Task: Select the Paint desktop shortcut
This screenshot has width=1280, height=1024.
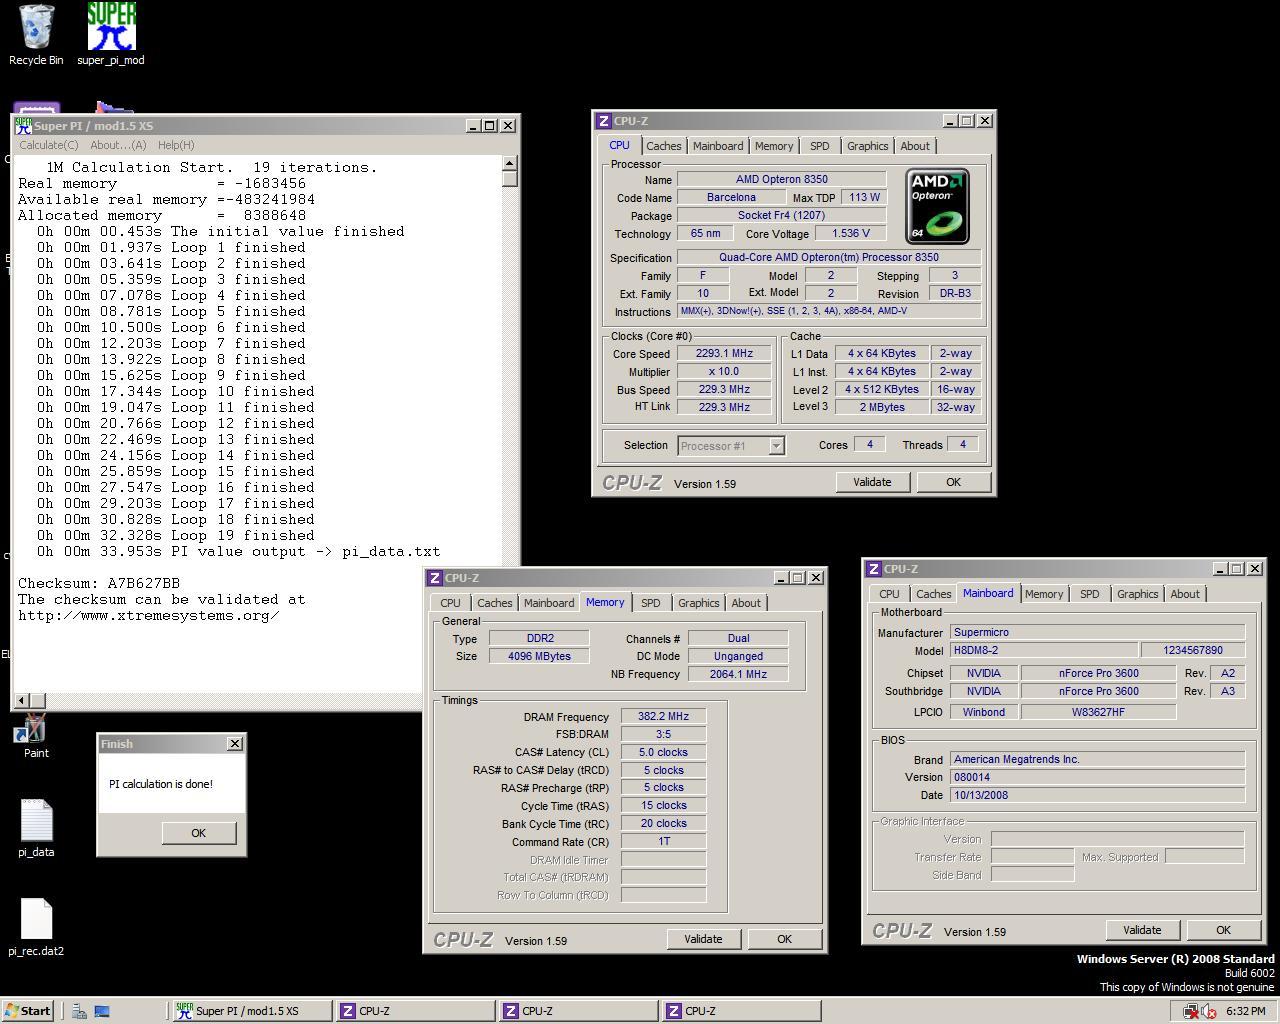Action: pos(36,737)
